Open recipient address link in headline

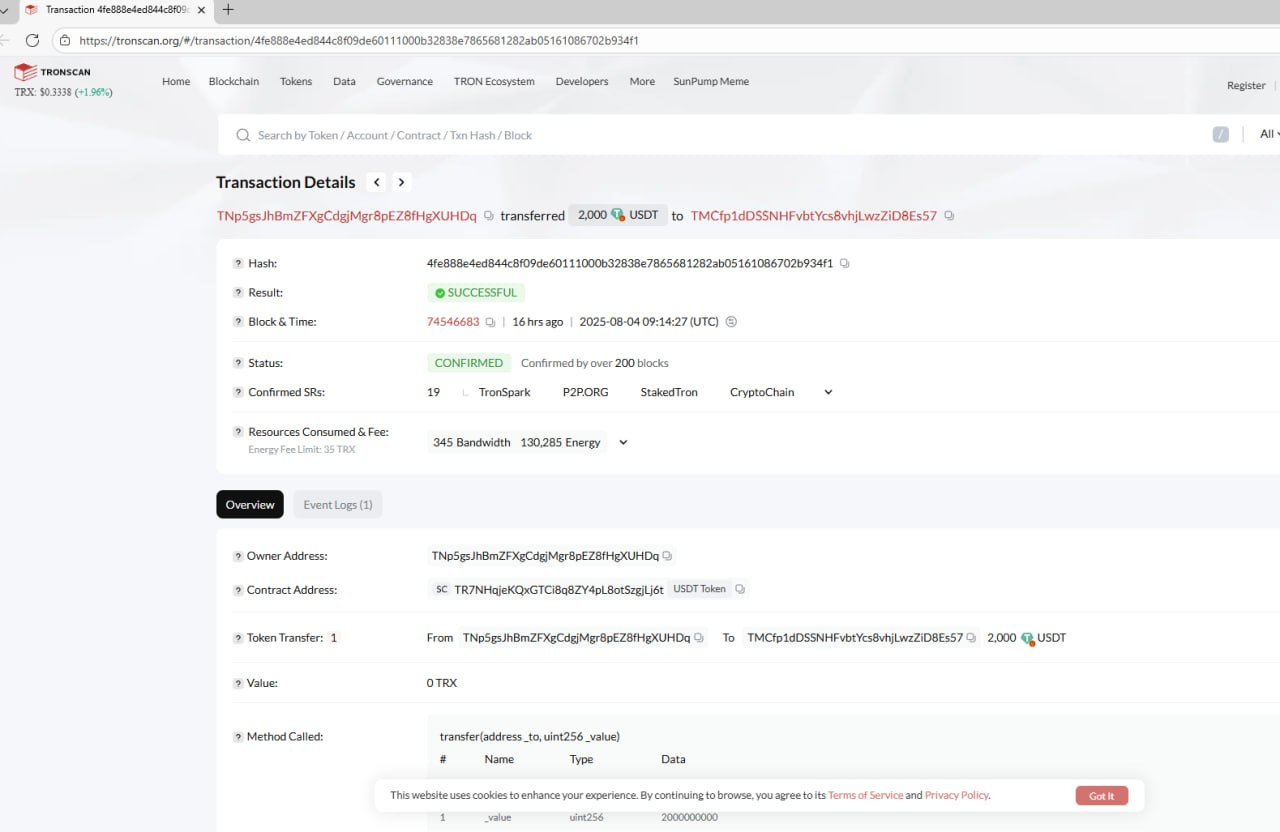(814, 216)
